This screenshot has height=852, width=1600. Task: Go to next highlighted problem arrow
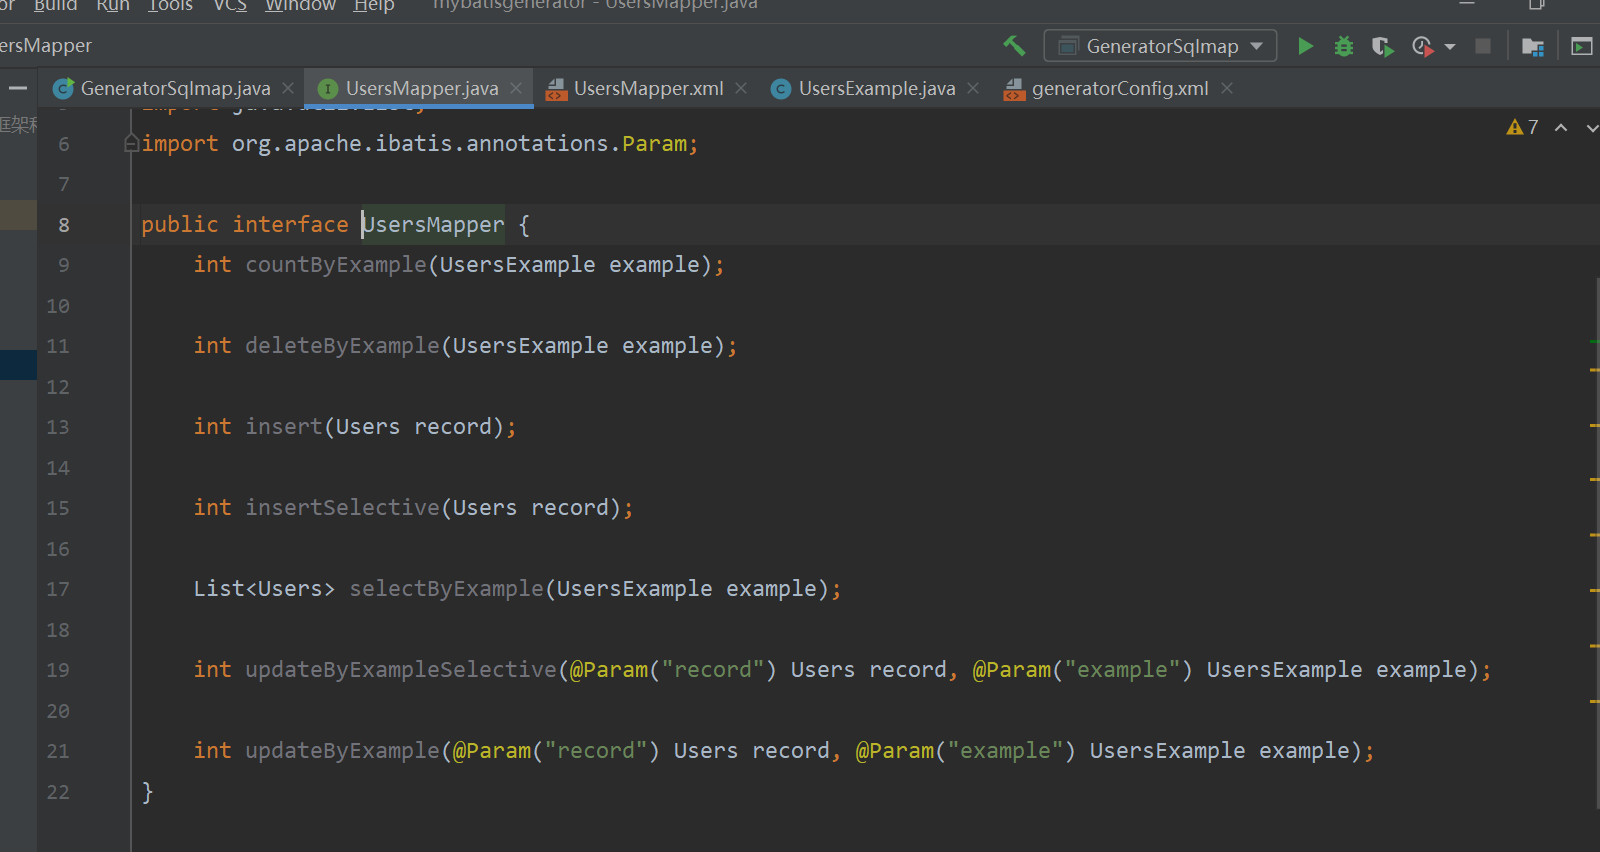(1592, 127)
